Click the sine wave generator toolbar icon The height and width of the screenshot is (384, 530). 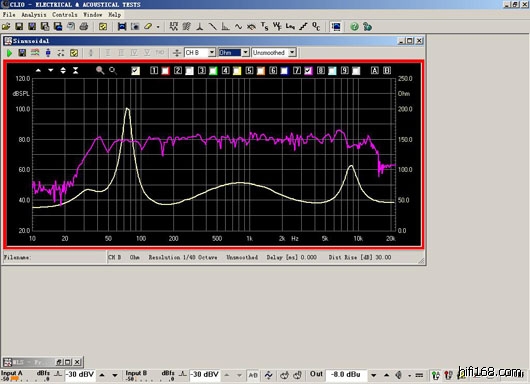coord(238,26)
